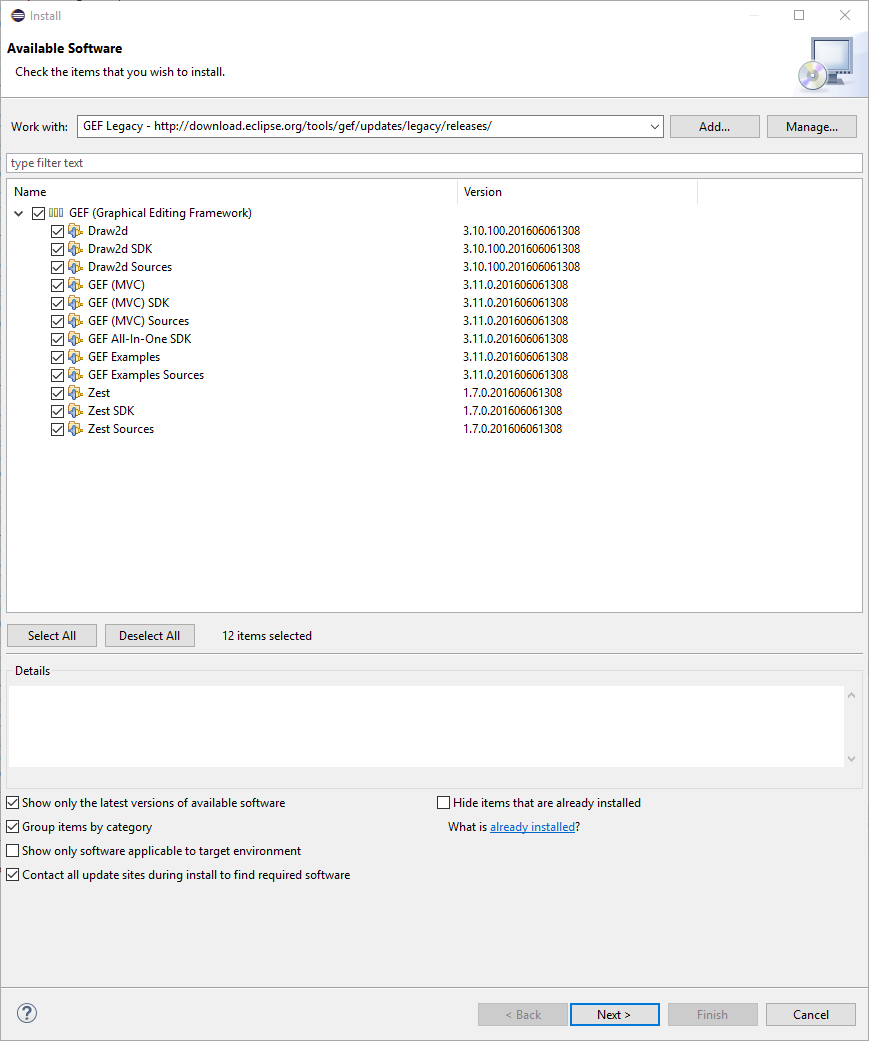Toggle Group items by category option
Screen dimensions: 869x1041
13,827
